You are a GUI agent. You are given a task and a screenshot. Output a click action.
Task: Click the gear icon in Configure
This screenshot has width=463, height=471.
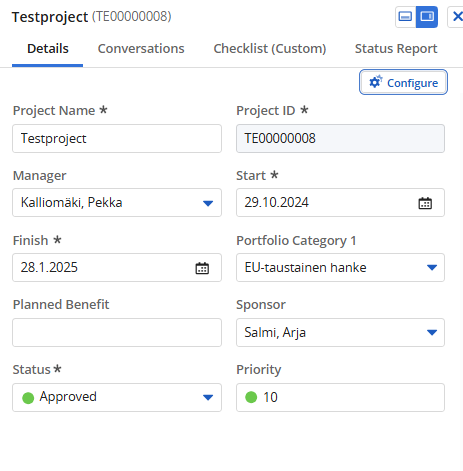376,82
